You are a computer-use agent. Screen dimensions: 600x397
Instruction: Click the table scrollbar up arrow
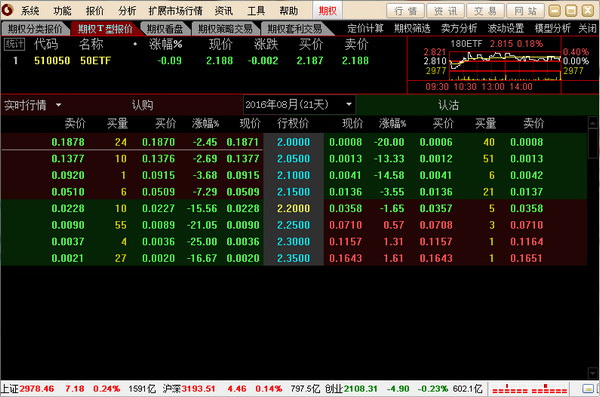tap(592, 123)
